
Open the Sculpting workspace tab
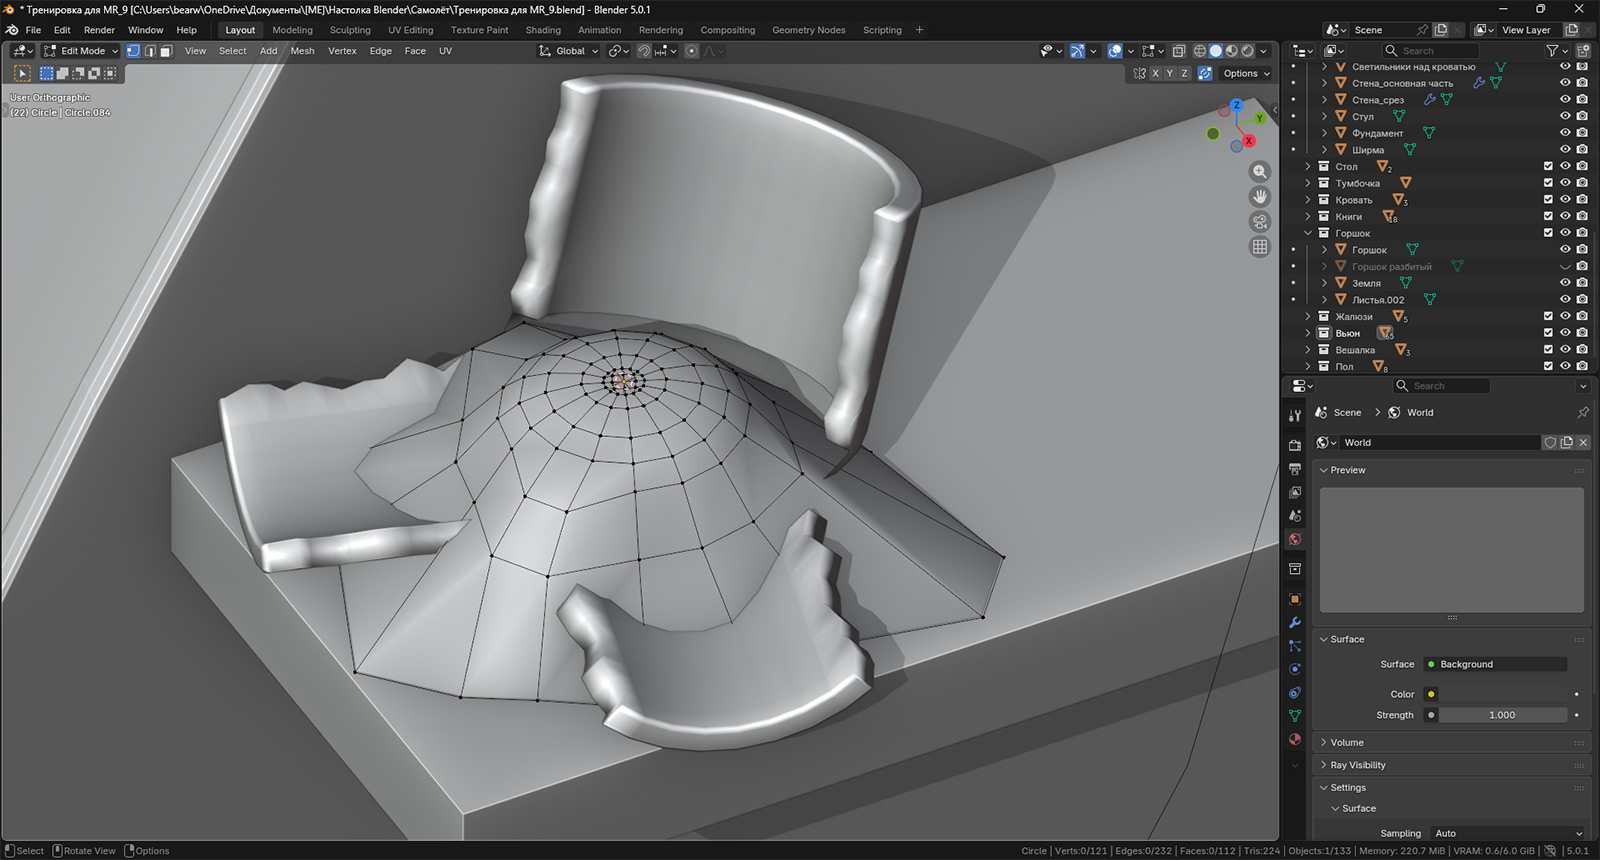[x=350, y=30]
